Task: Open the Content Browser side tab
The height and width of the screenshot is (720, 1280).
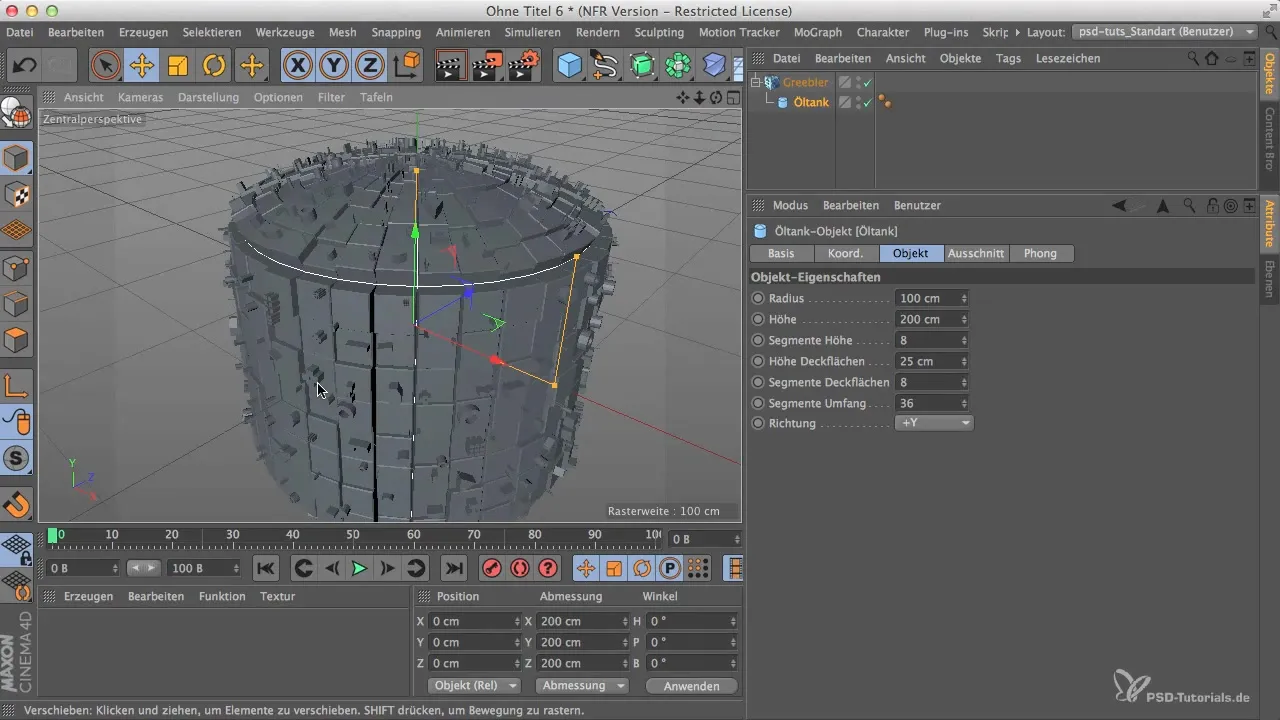Action: point(1269,139)
